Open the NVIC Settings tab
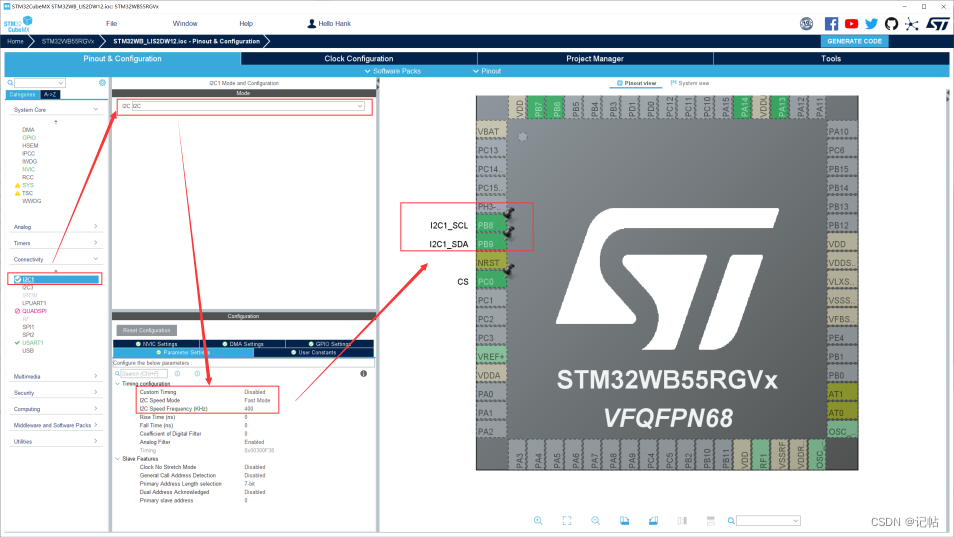The width and height of the screenshot is (954, 537). [x=156, y=344]
